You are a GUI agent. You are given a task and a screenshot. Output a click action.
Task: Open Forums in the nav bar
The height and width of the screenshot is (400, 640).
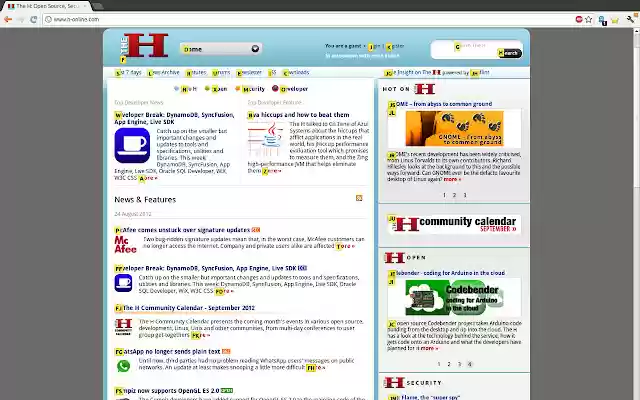(221, 72)
